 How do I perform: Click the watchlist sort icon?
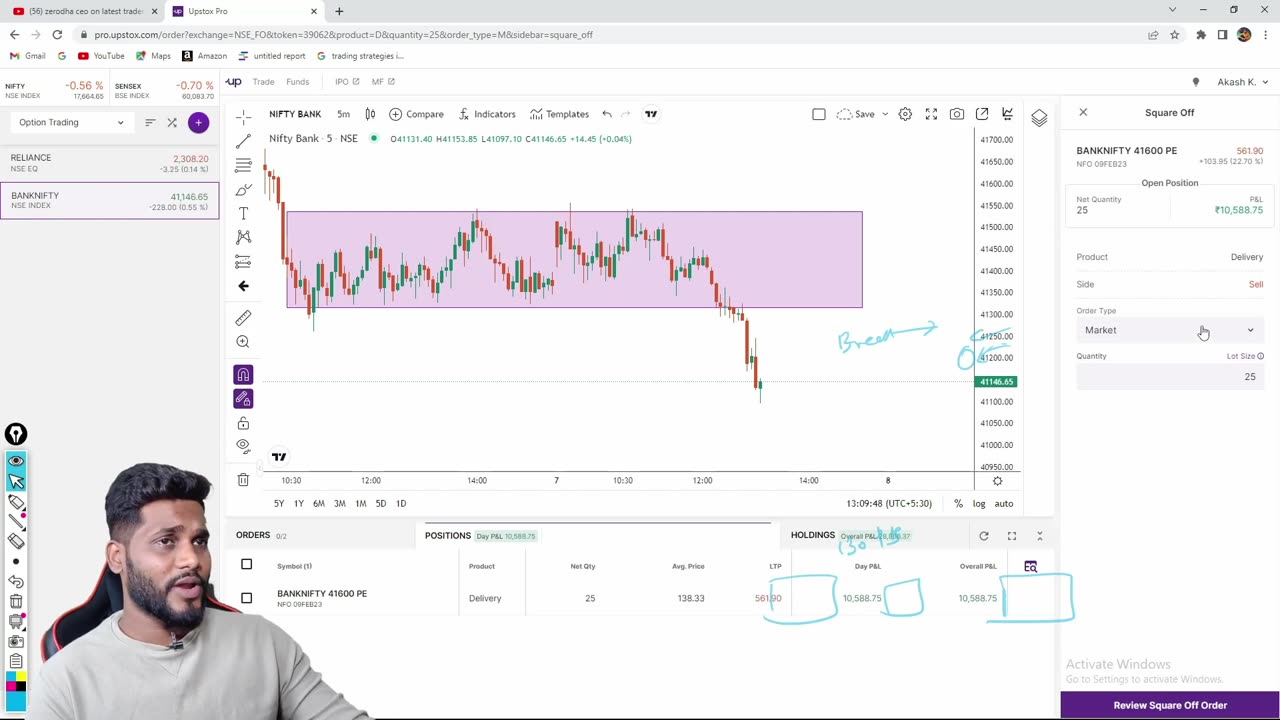coord(150,122)
